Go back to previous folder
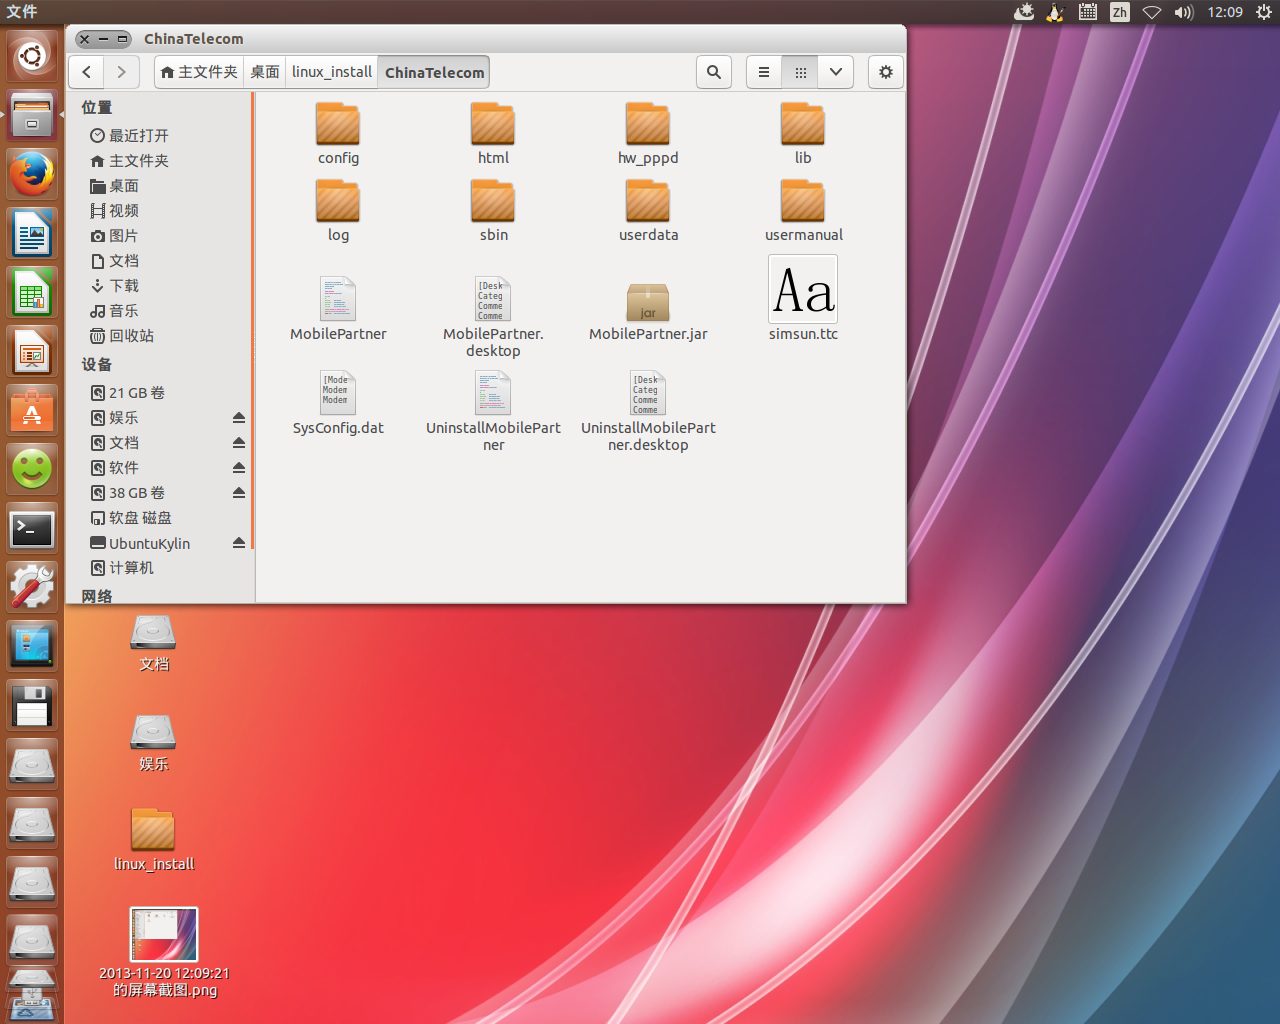1280x1024 pixels. (87, 72)
